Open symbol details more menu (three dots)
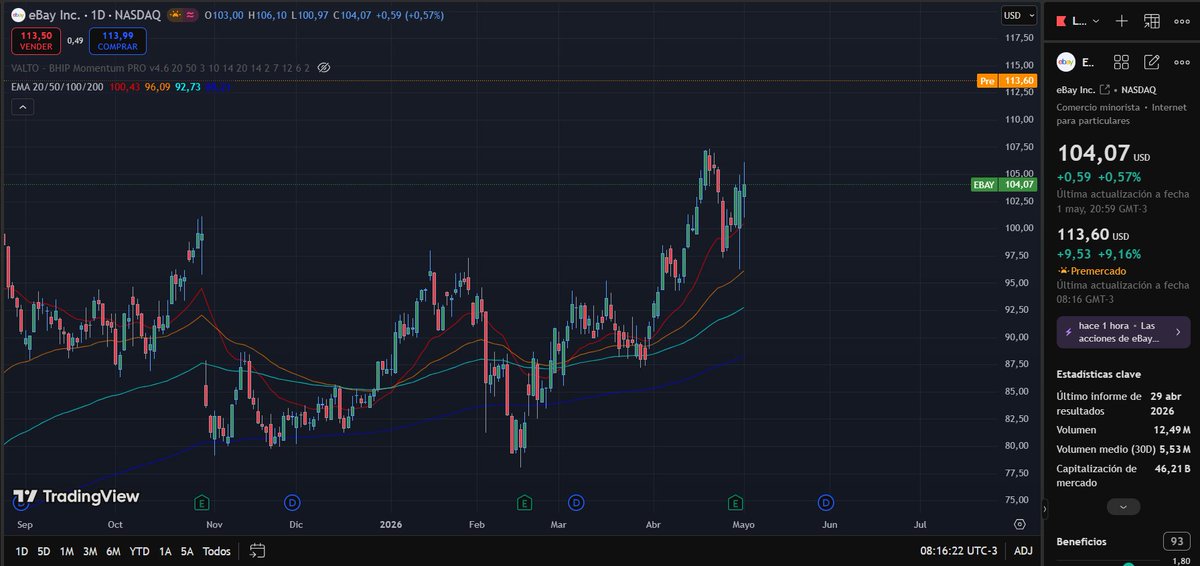Viewport: 1200px width, 566px height. [x=1181, y=62]
